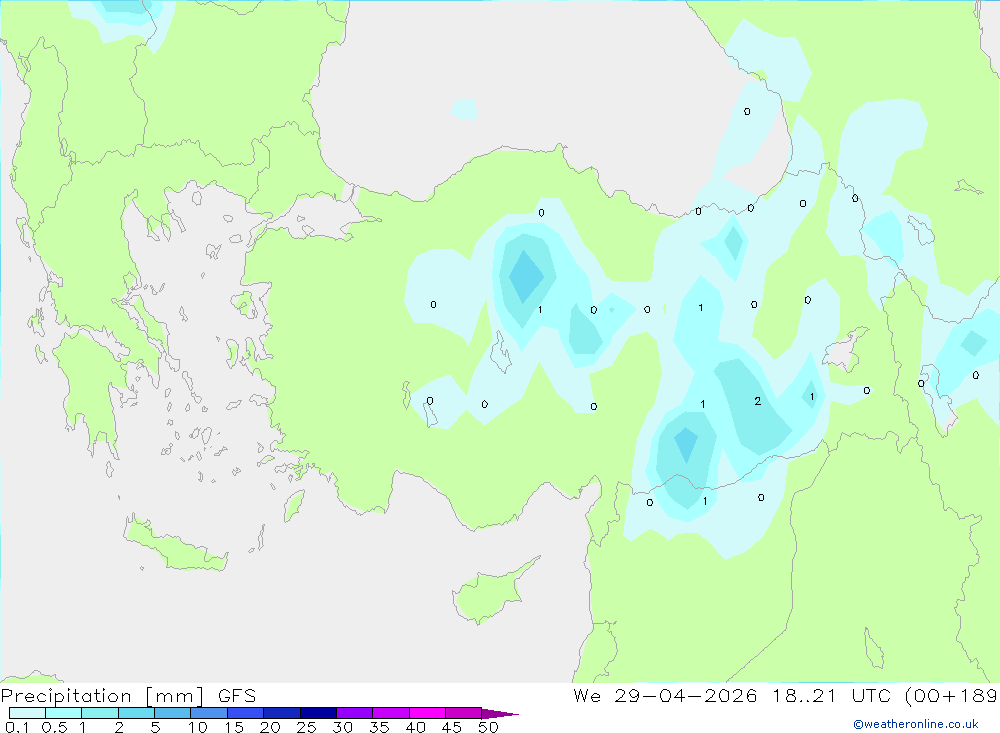Click the '0.5' legend scale label
Viewport: 1000px width, 733px height.
[54, 727]
